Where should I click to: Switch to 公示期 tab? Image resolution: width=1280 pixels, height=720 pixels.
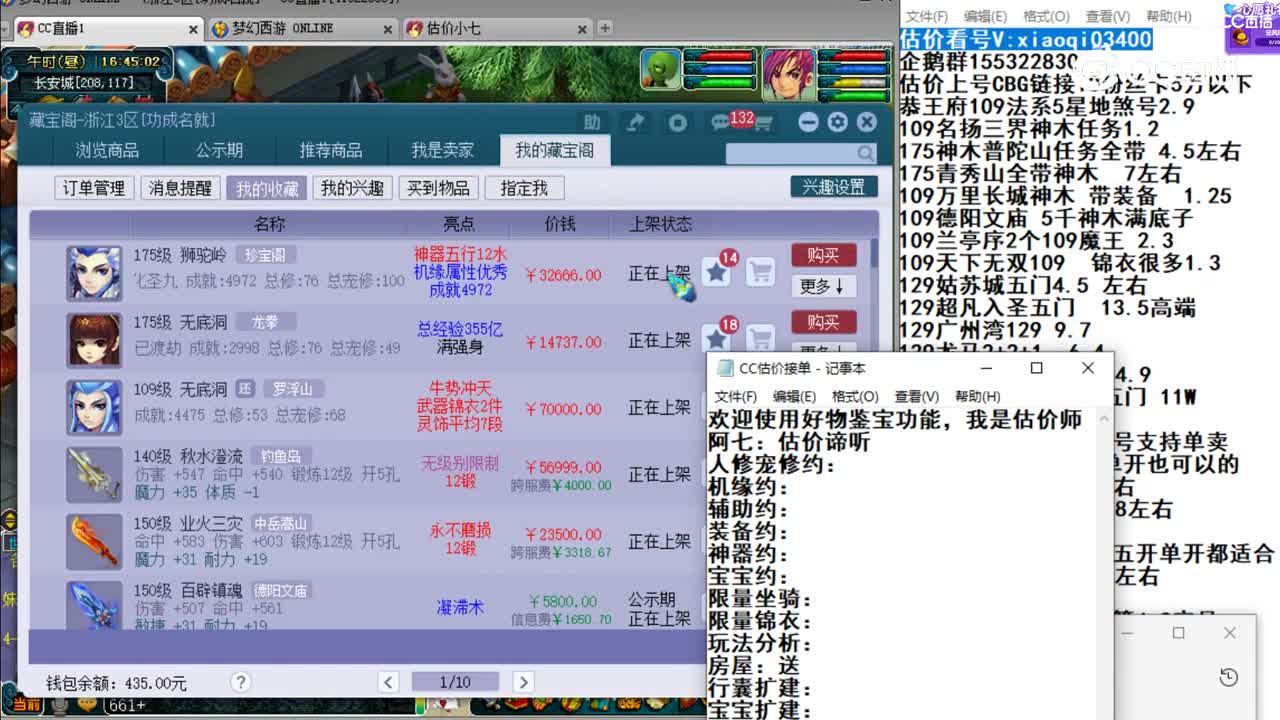point(219,151)
